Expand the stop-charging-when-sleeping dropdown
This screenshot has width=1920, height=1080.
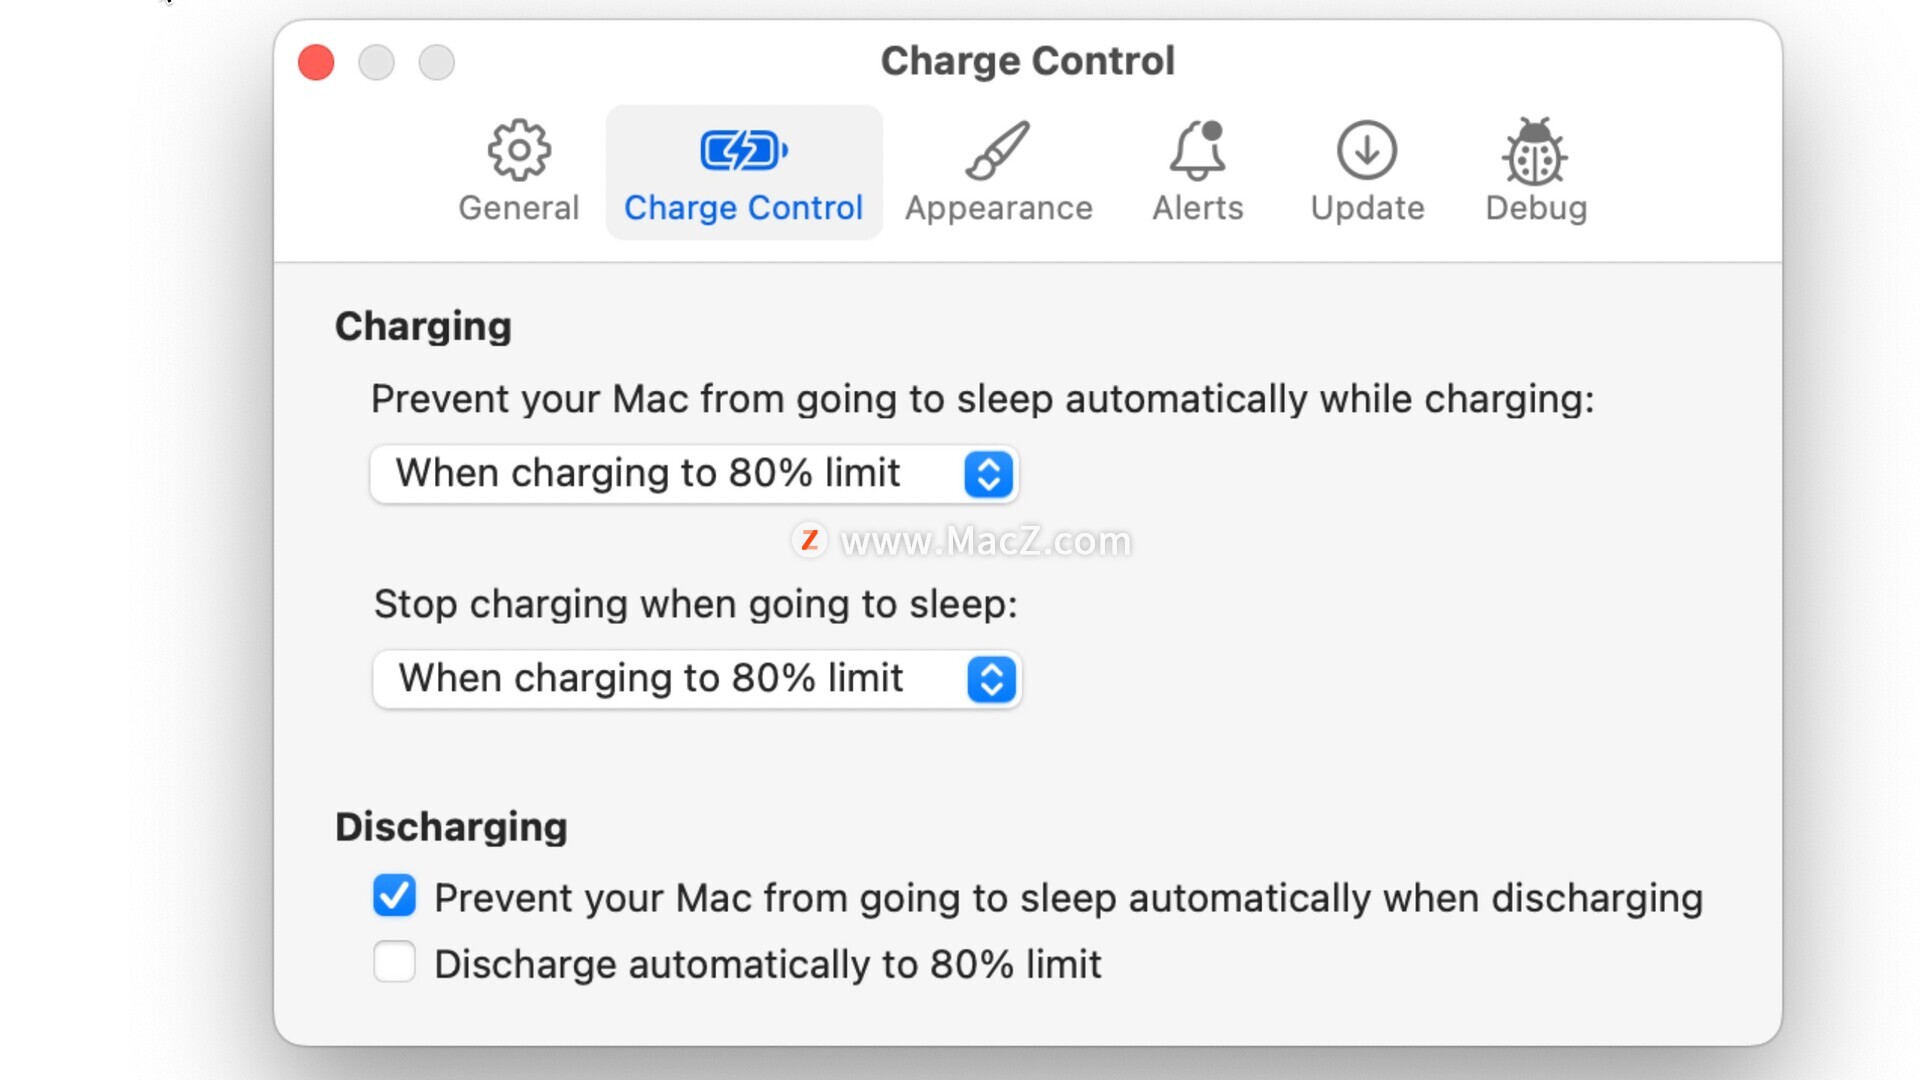[697, 679]
